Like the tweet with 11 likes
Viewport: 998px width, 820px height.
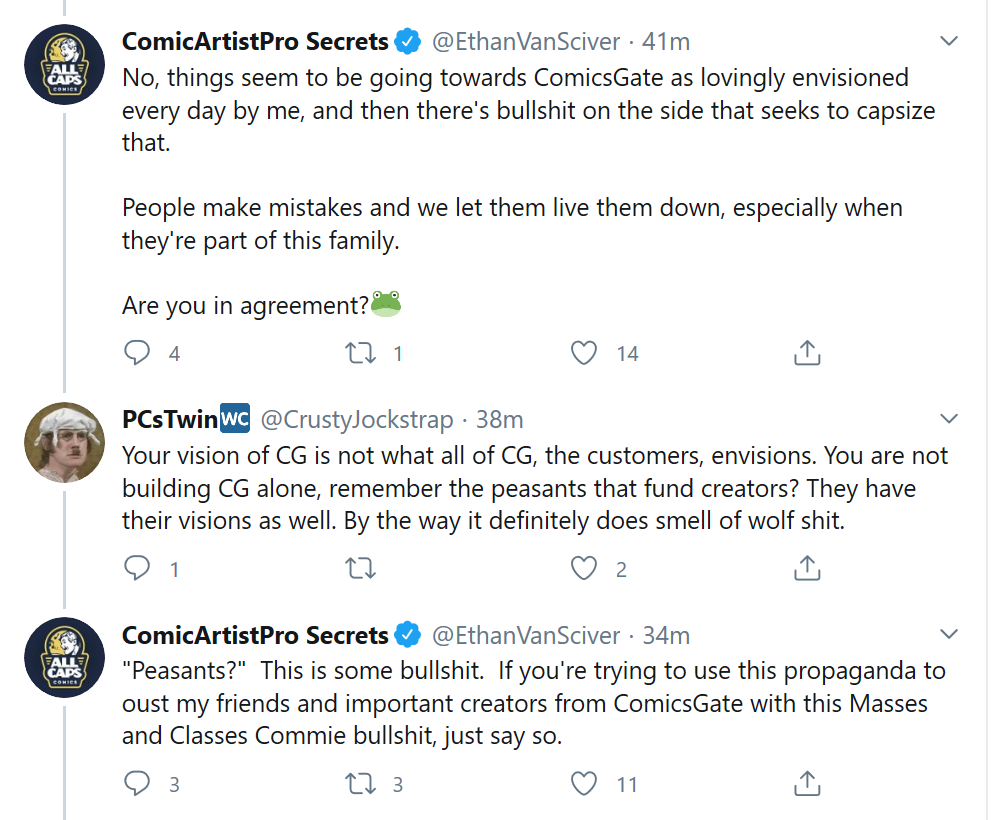tap(584, 784)
